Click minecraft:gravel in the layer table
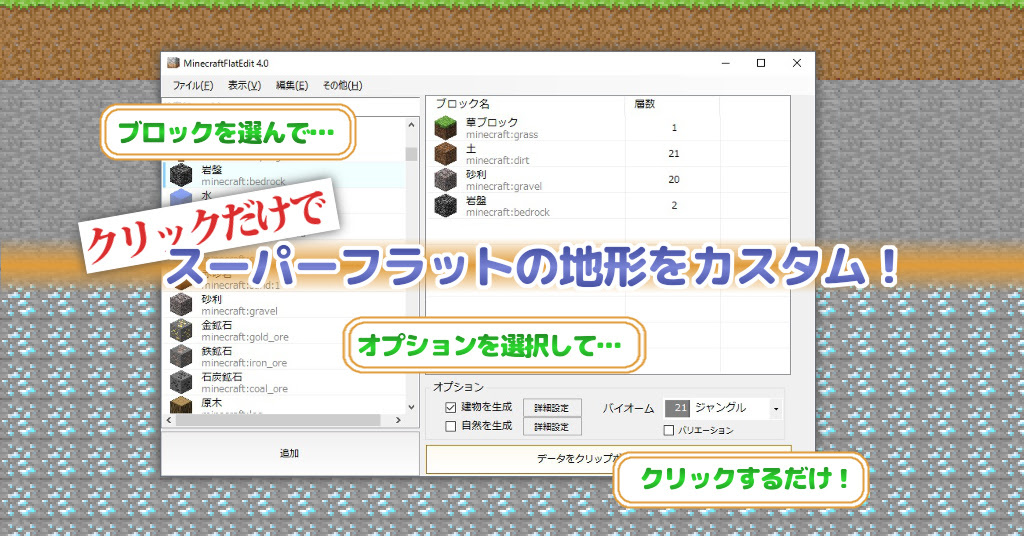The image size is (1024, 536). [x=504, y=186]
